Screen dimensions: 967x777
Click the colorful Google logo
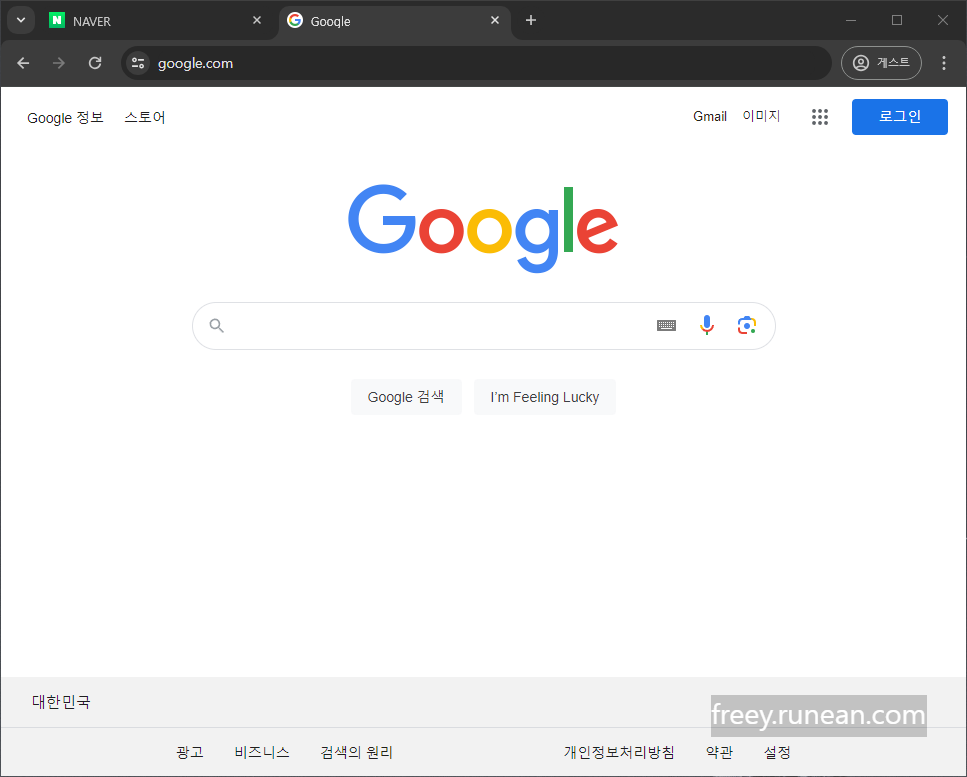[483, 227]
